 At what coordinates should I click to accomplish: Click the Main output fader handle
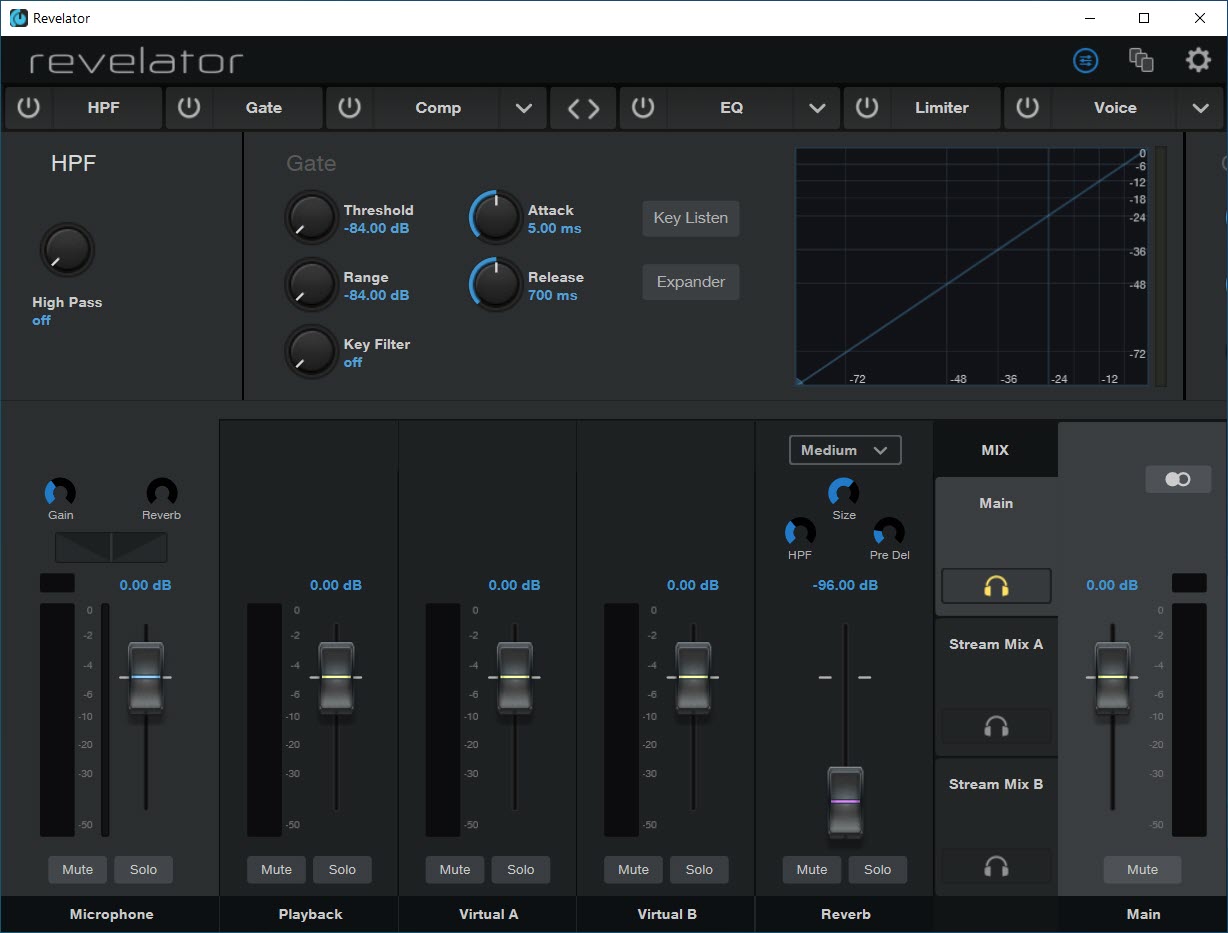point(1112,677)
